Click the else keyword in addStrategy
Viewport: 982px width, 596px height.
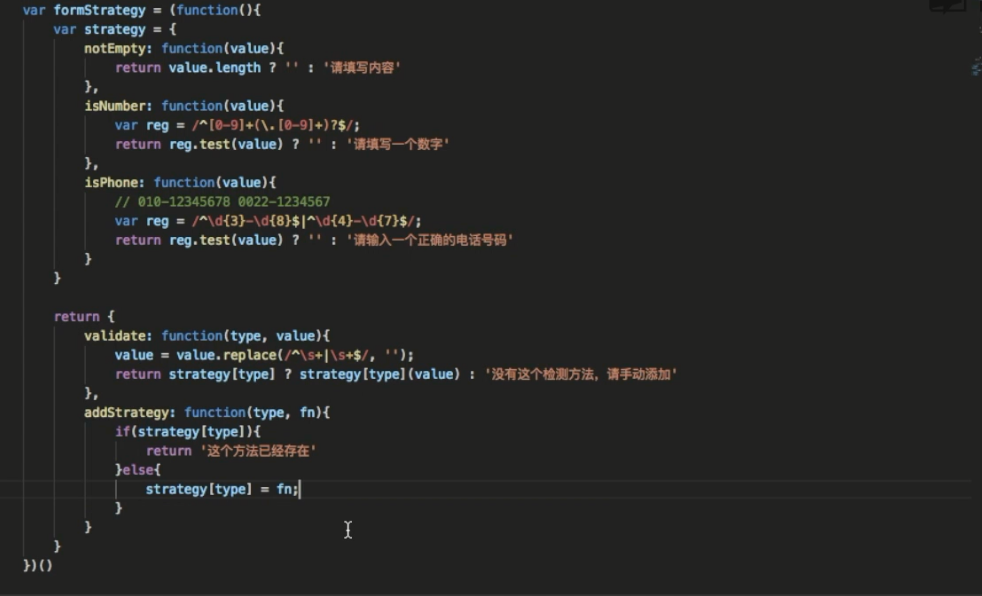144,470
